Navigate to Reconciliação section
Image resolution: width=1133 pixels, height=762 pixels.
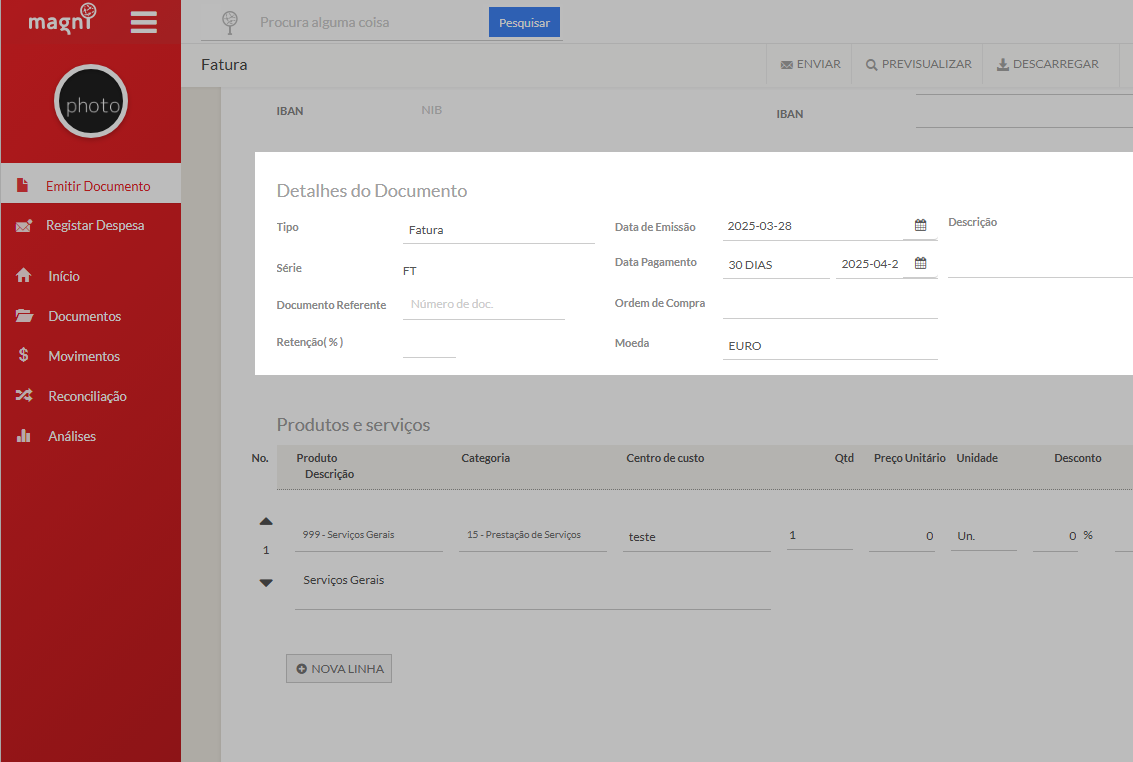pyautogui.click(x=87, y=396)
